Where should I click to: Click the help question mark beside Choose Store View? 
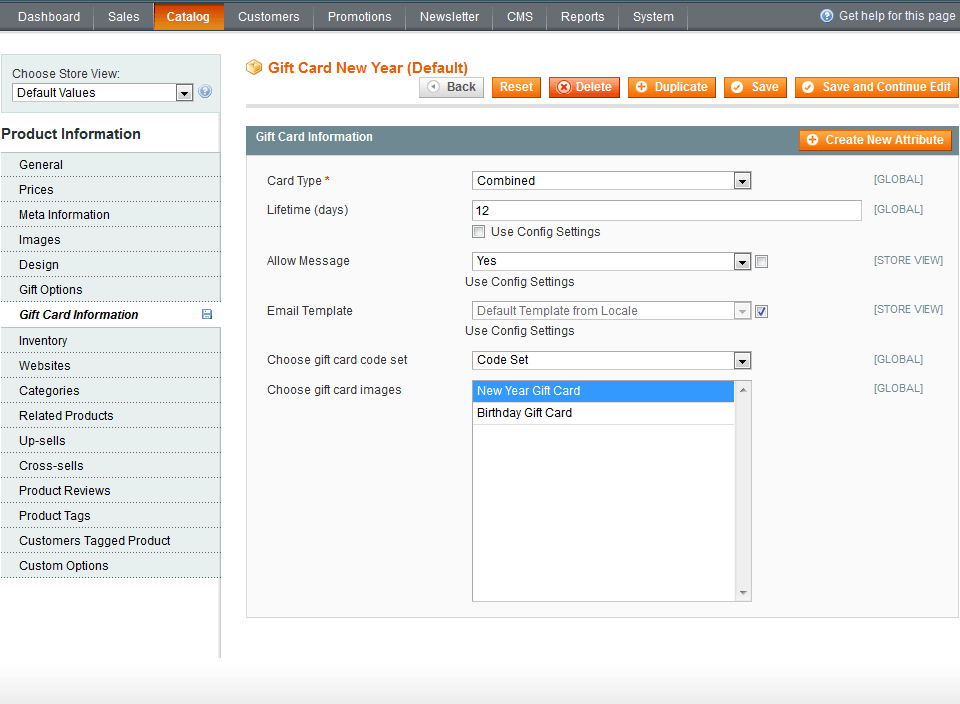tap(205, 92)
